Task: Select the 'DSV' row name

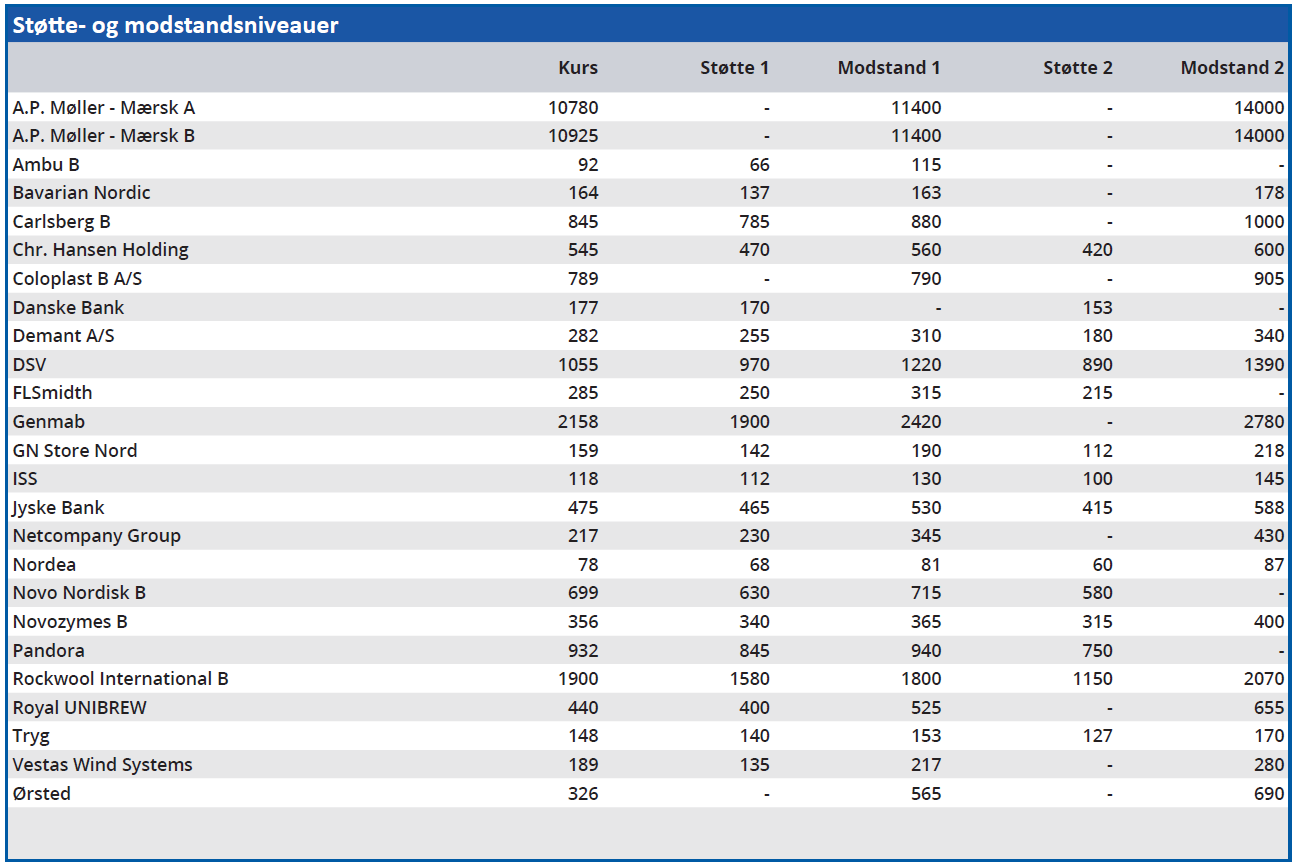Action: [30, 364]
